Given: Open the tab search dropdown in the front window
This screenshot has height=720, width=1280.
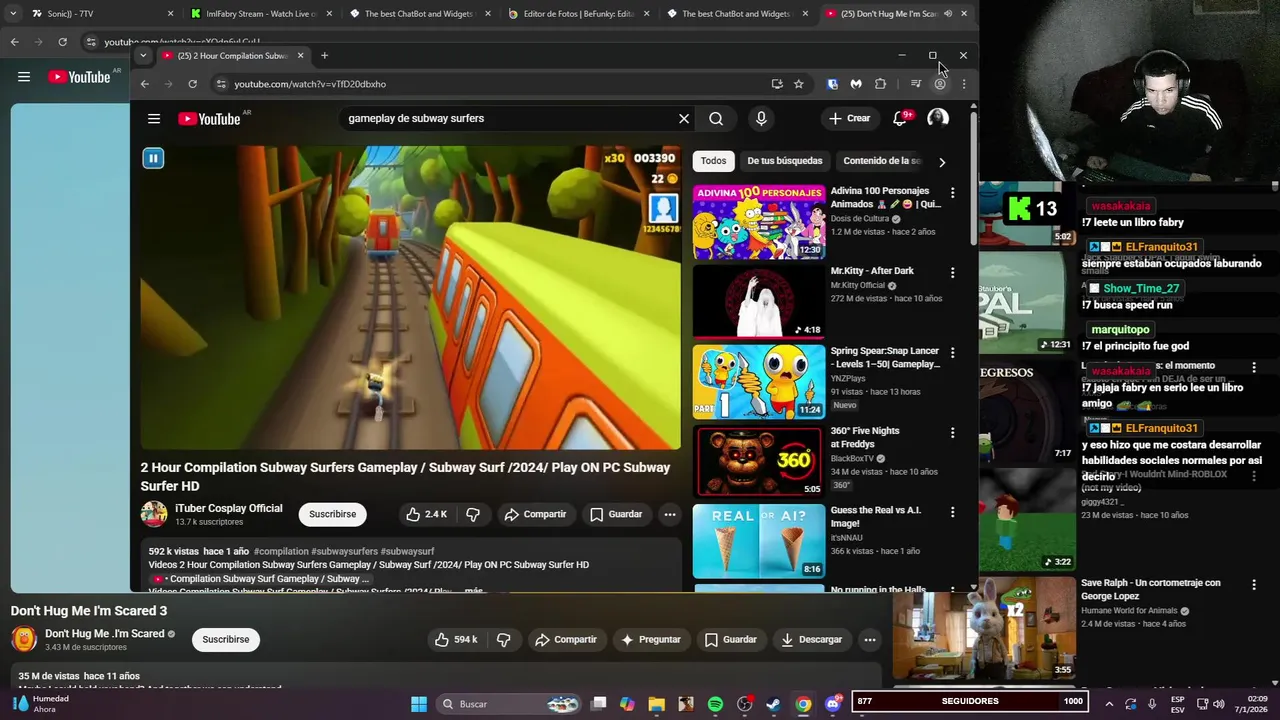Looking at the screenshot, I should 143,56.
